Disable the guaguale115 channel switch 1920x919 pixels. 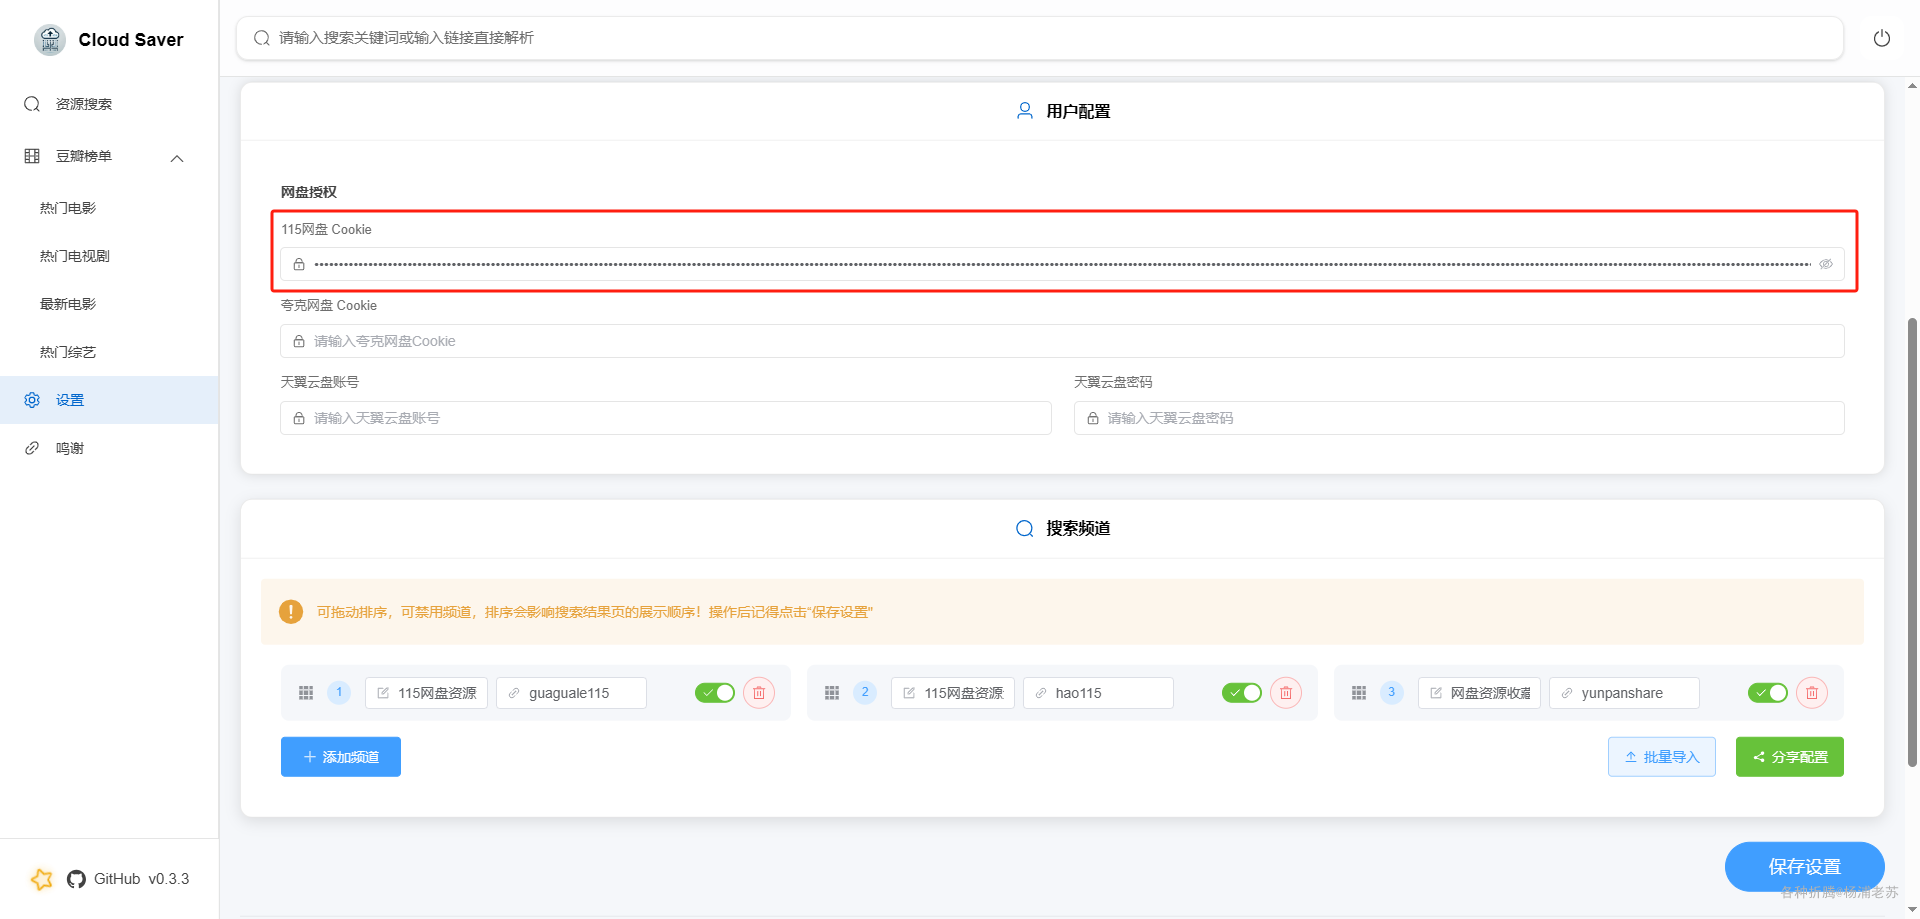pos(715,693)
